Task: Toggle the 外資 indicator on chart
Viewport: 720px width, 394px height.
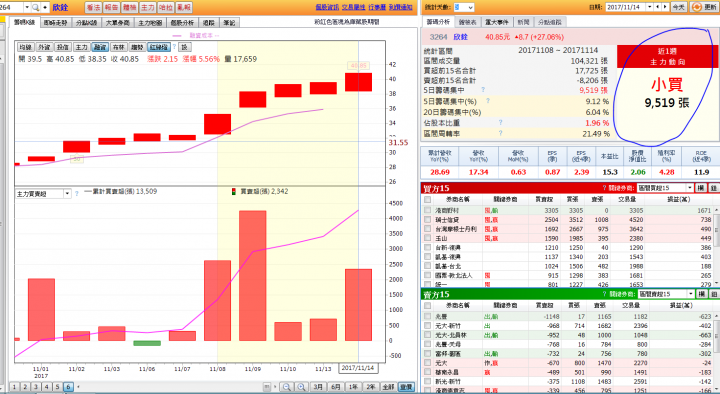Action: (x=44, y=47)
